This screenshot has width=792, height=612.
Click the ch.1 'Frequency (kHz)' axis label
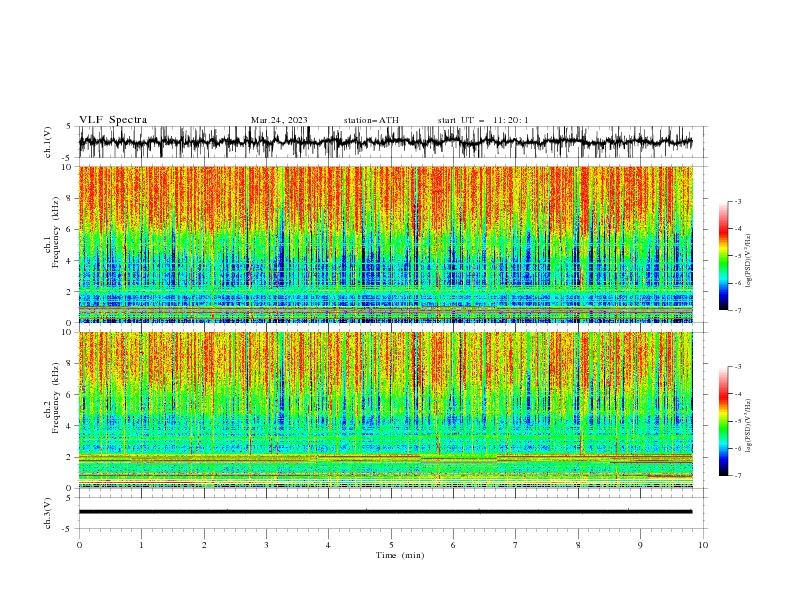(x=56, y=232)
